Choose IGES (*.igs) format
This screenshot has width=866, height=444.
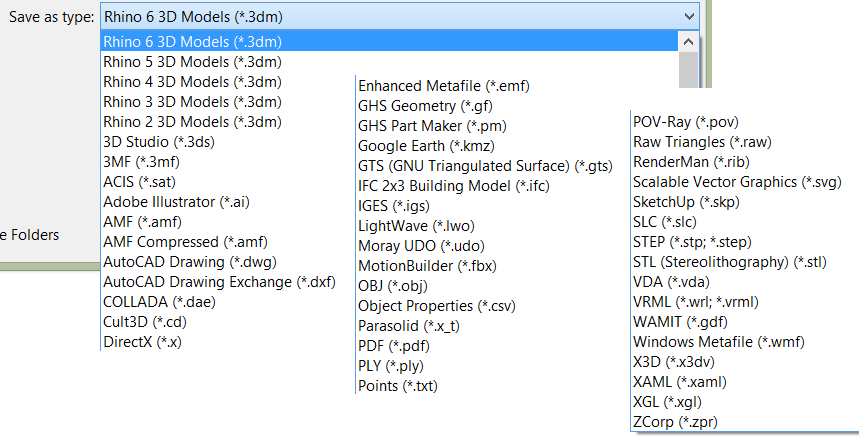(x=393, y=206)
